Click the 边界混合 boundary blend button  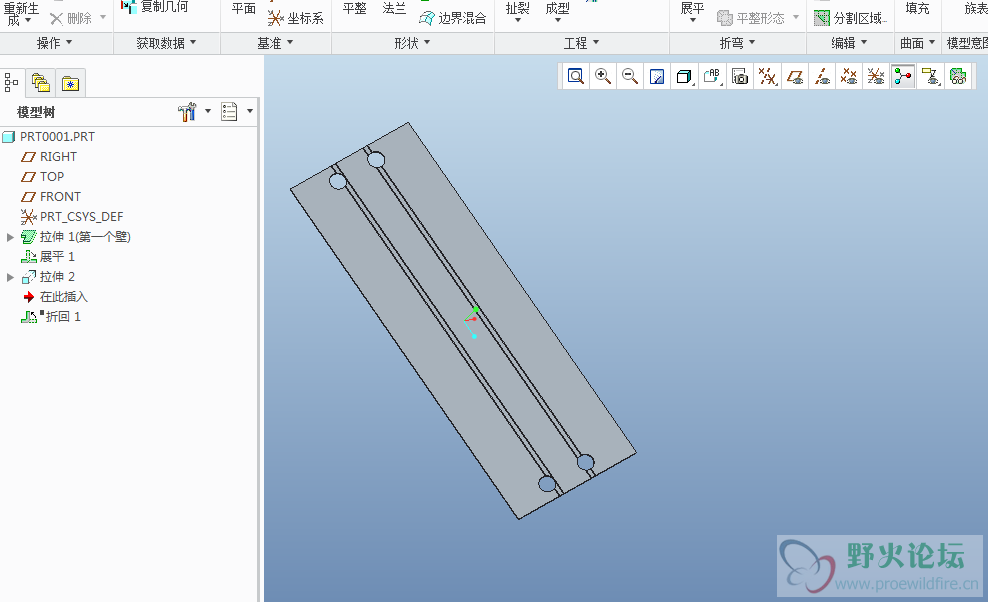(452, 18)
